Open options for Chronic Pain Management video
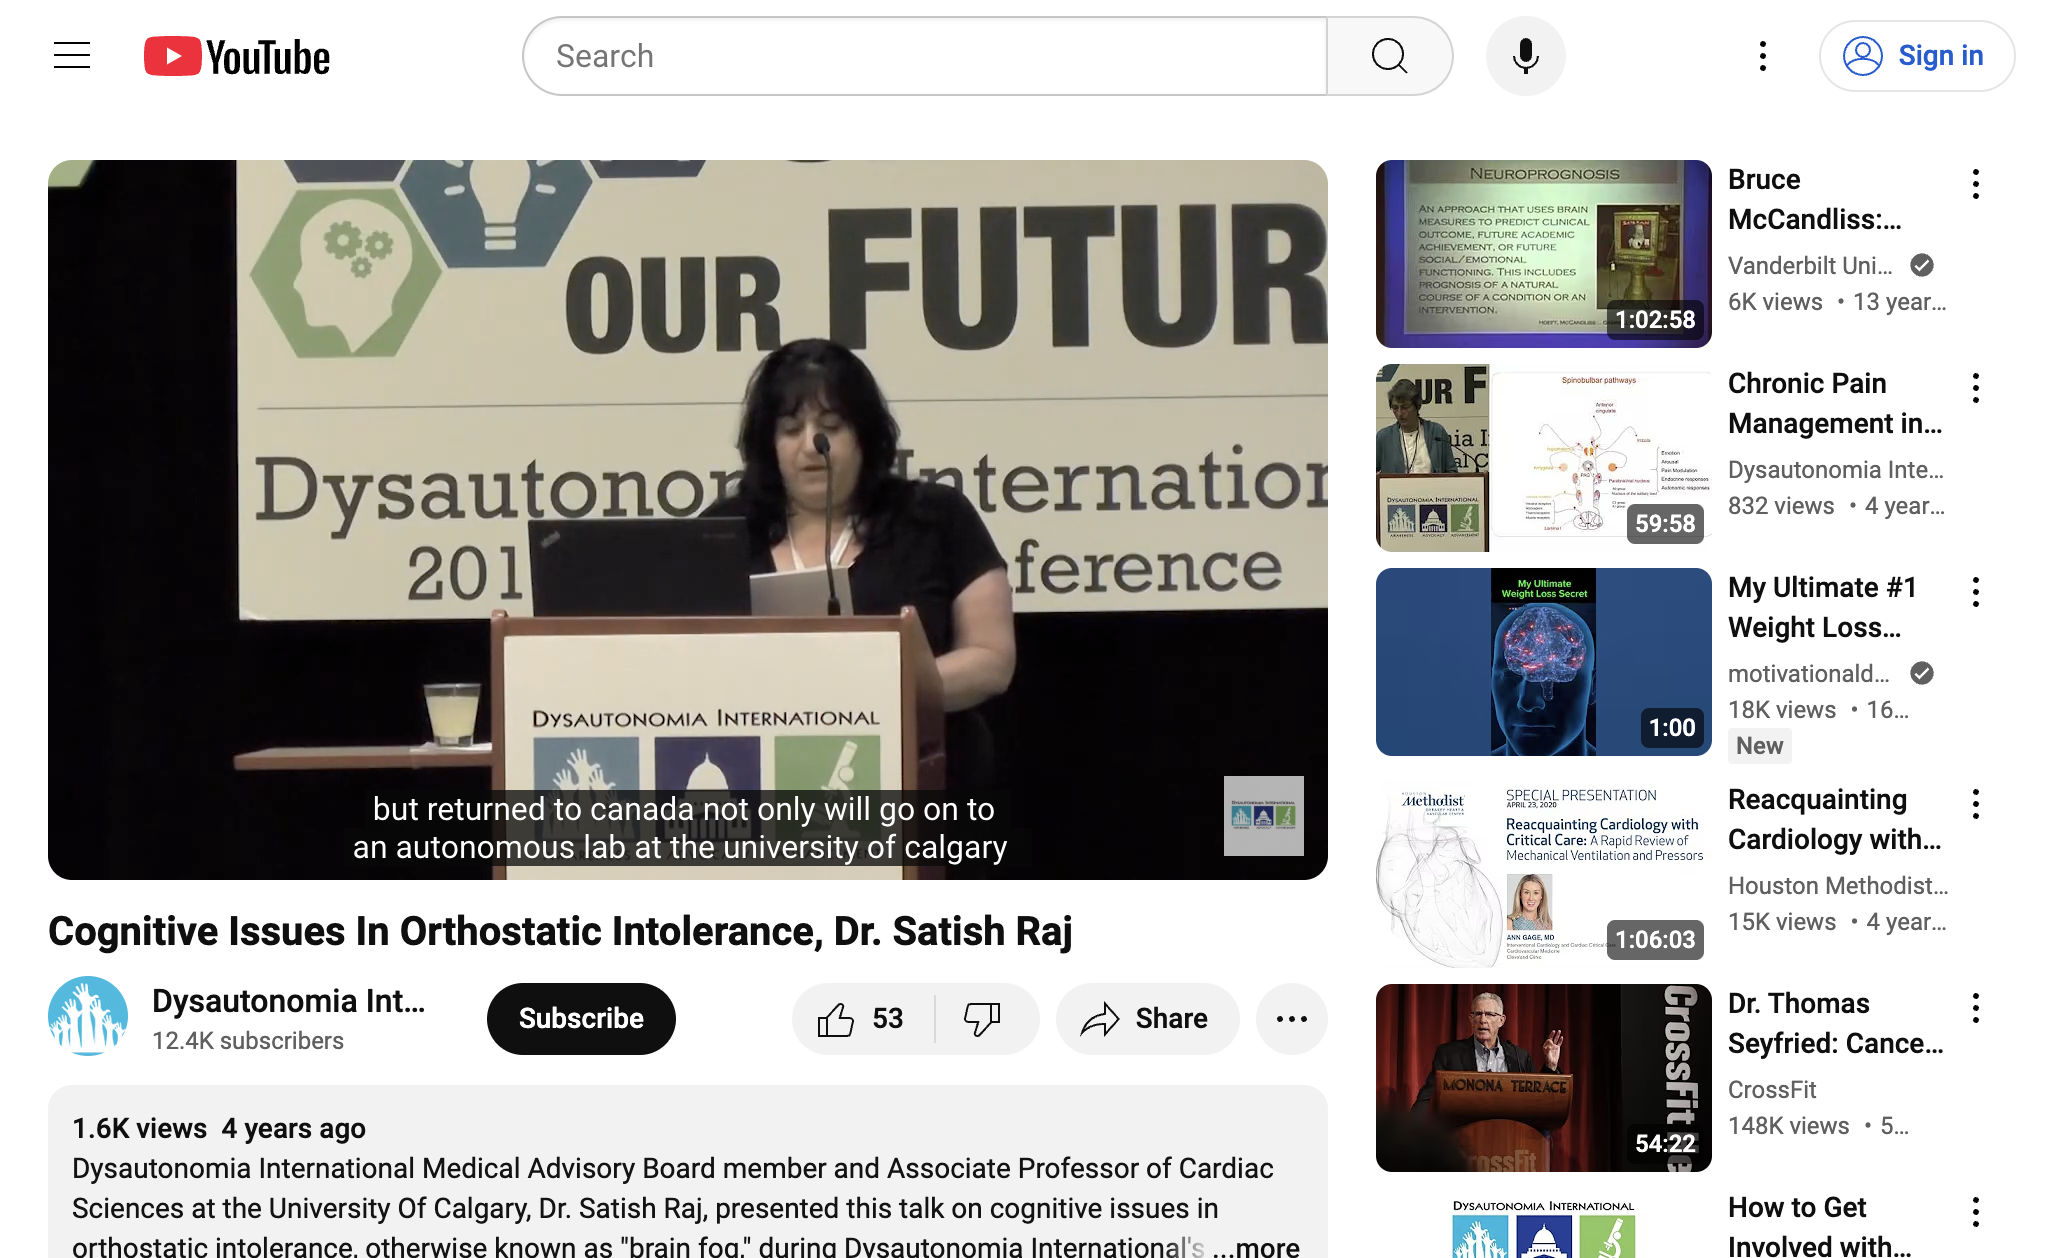This screenshot has height=1258, width=2048. pos(1976,388)
